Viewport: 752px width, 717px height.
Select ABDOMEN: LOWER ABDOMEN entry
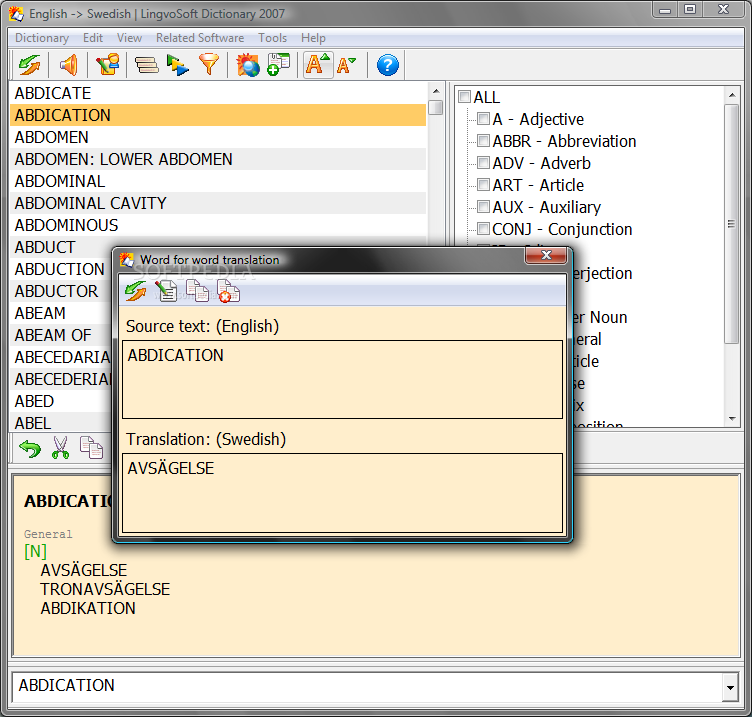[218, 159]
